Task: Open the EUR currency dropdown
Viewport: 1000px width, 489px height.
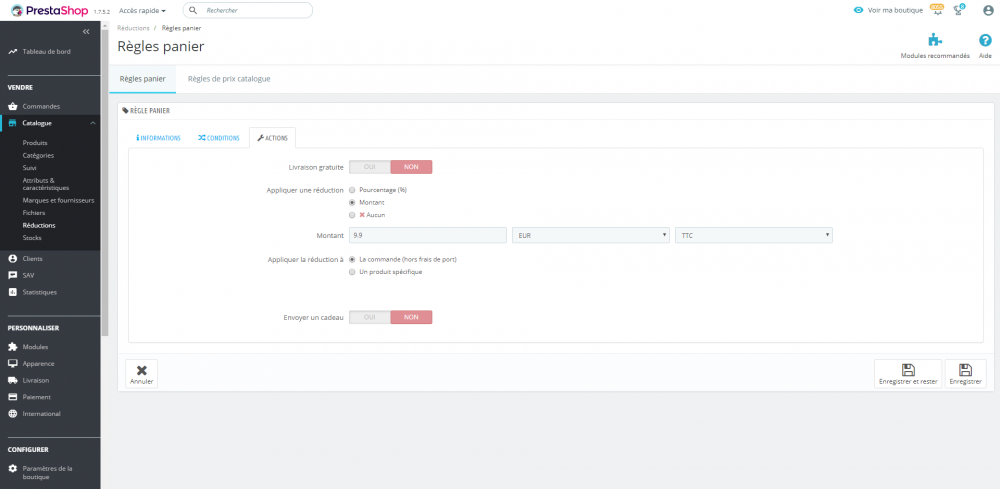Action: point(591,235)
